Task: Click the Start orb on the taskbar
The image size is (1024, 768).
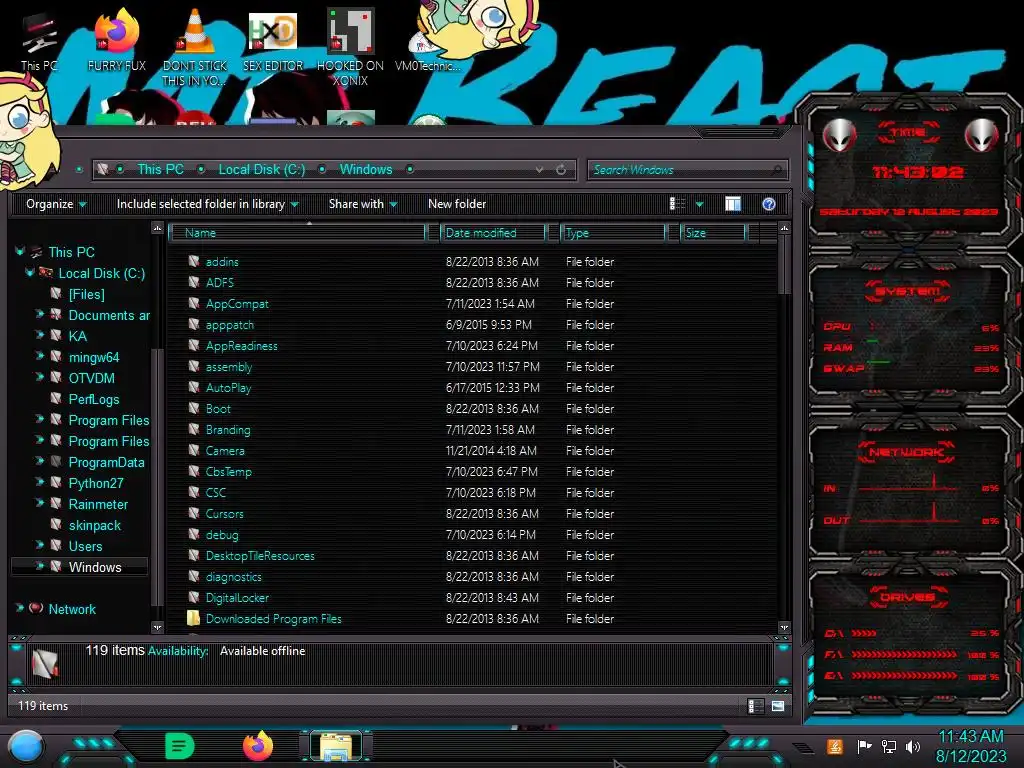Action: (x=26, y=746)
